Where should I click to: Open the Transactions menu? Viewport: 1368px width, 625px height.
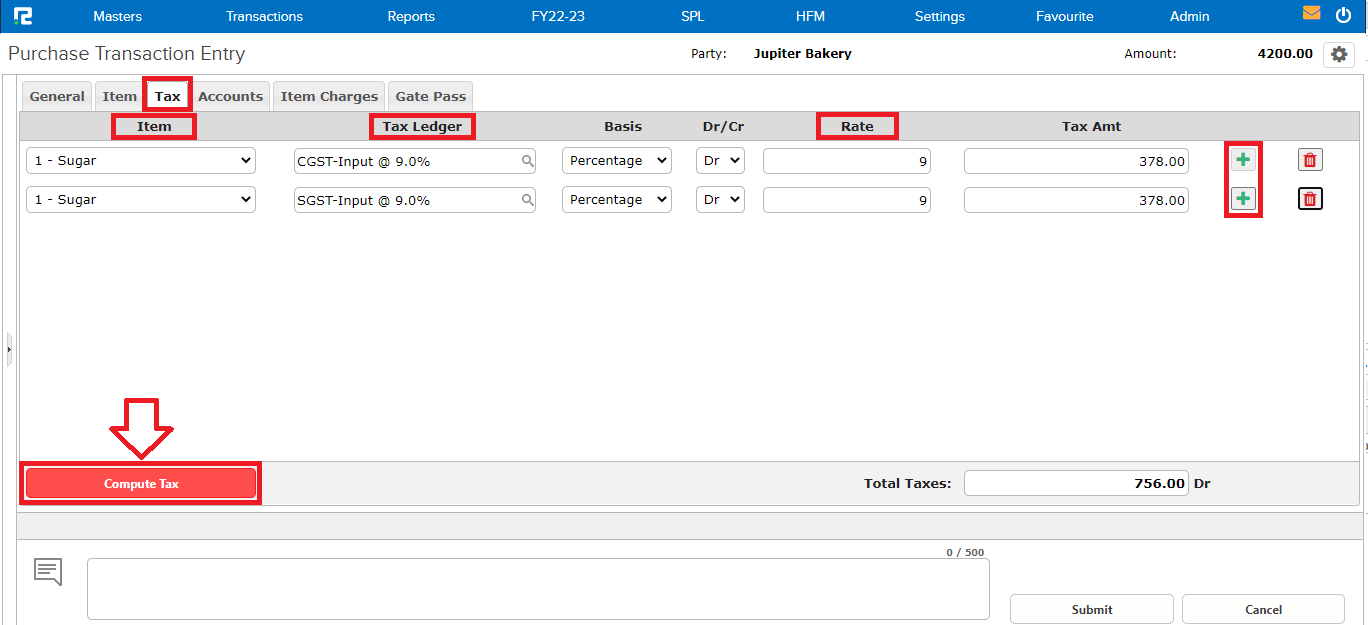(x=264, y=16)
